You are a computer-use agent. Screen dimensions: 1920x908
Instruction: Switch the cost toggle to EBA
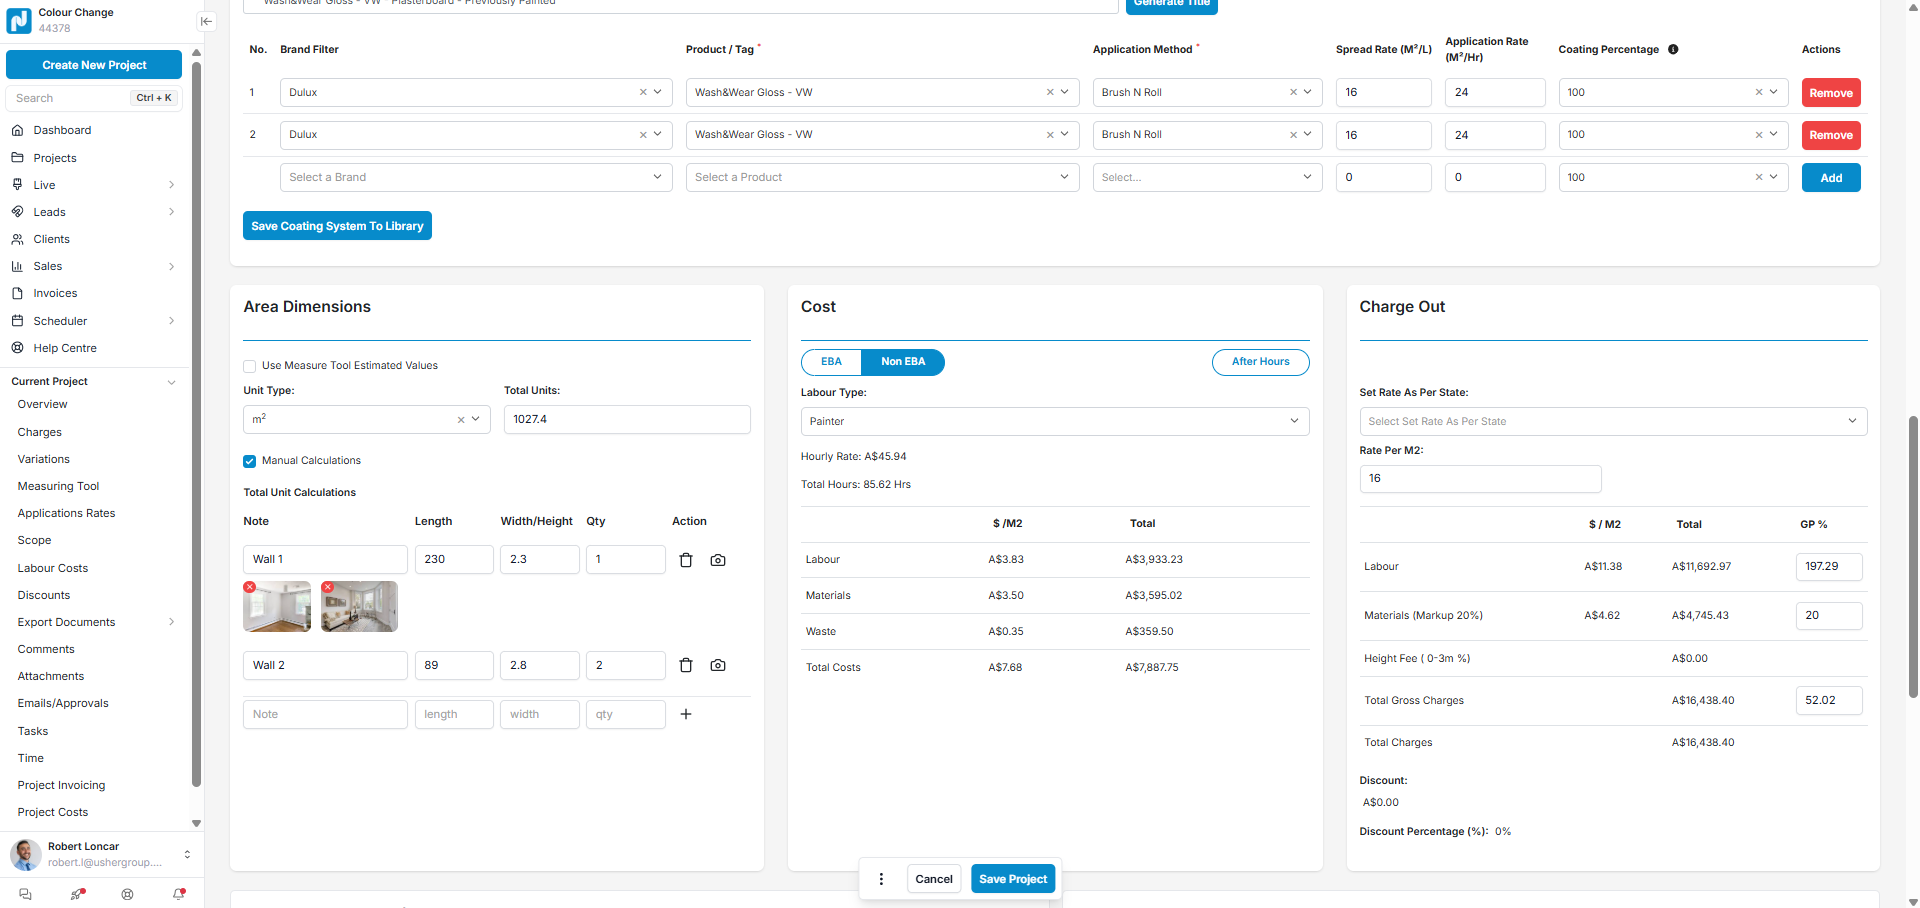[x=831, y=362]
